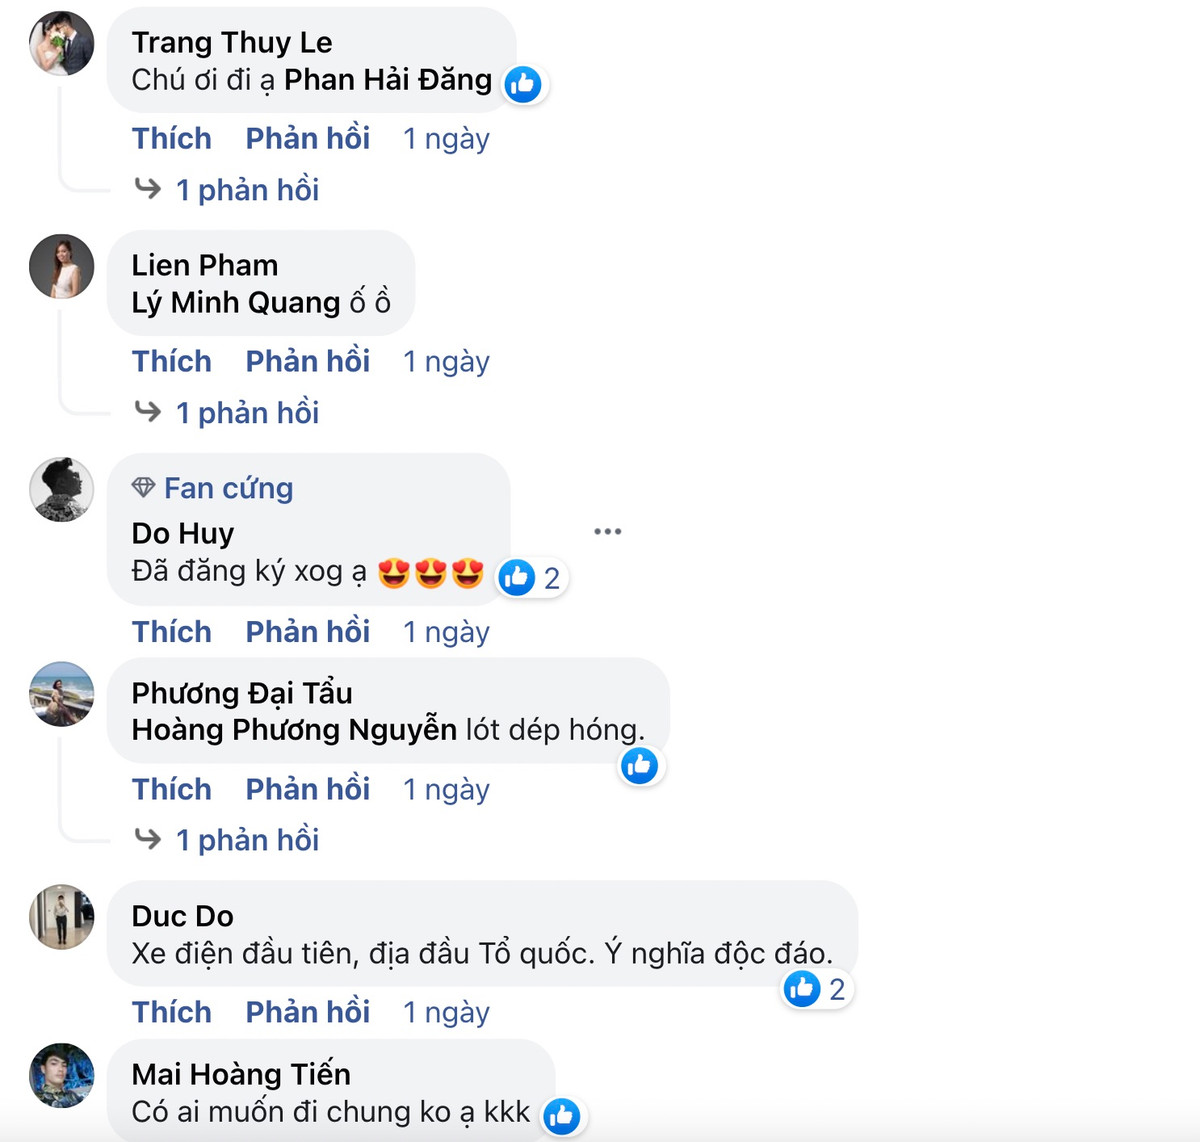Show the reply thread under Phương Đại Tẩu
Screen dimensions: 1200x1142
tap(247, 839)
